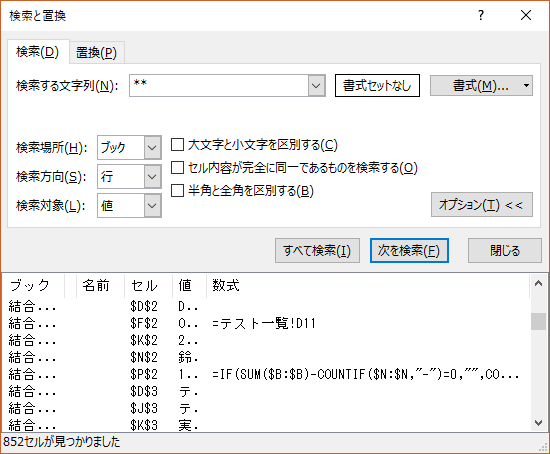The image size is (550, 454).
Task: Select the result row for $D$2
Action: coord(267,307)
